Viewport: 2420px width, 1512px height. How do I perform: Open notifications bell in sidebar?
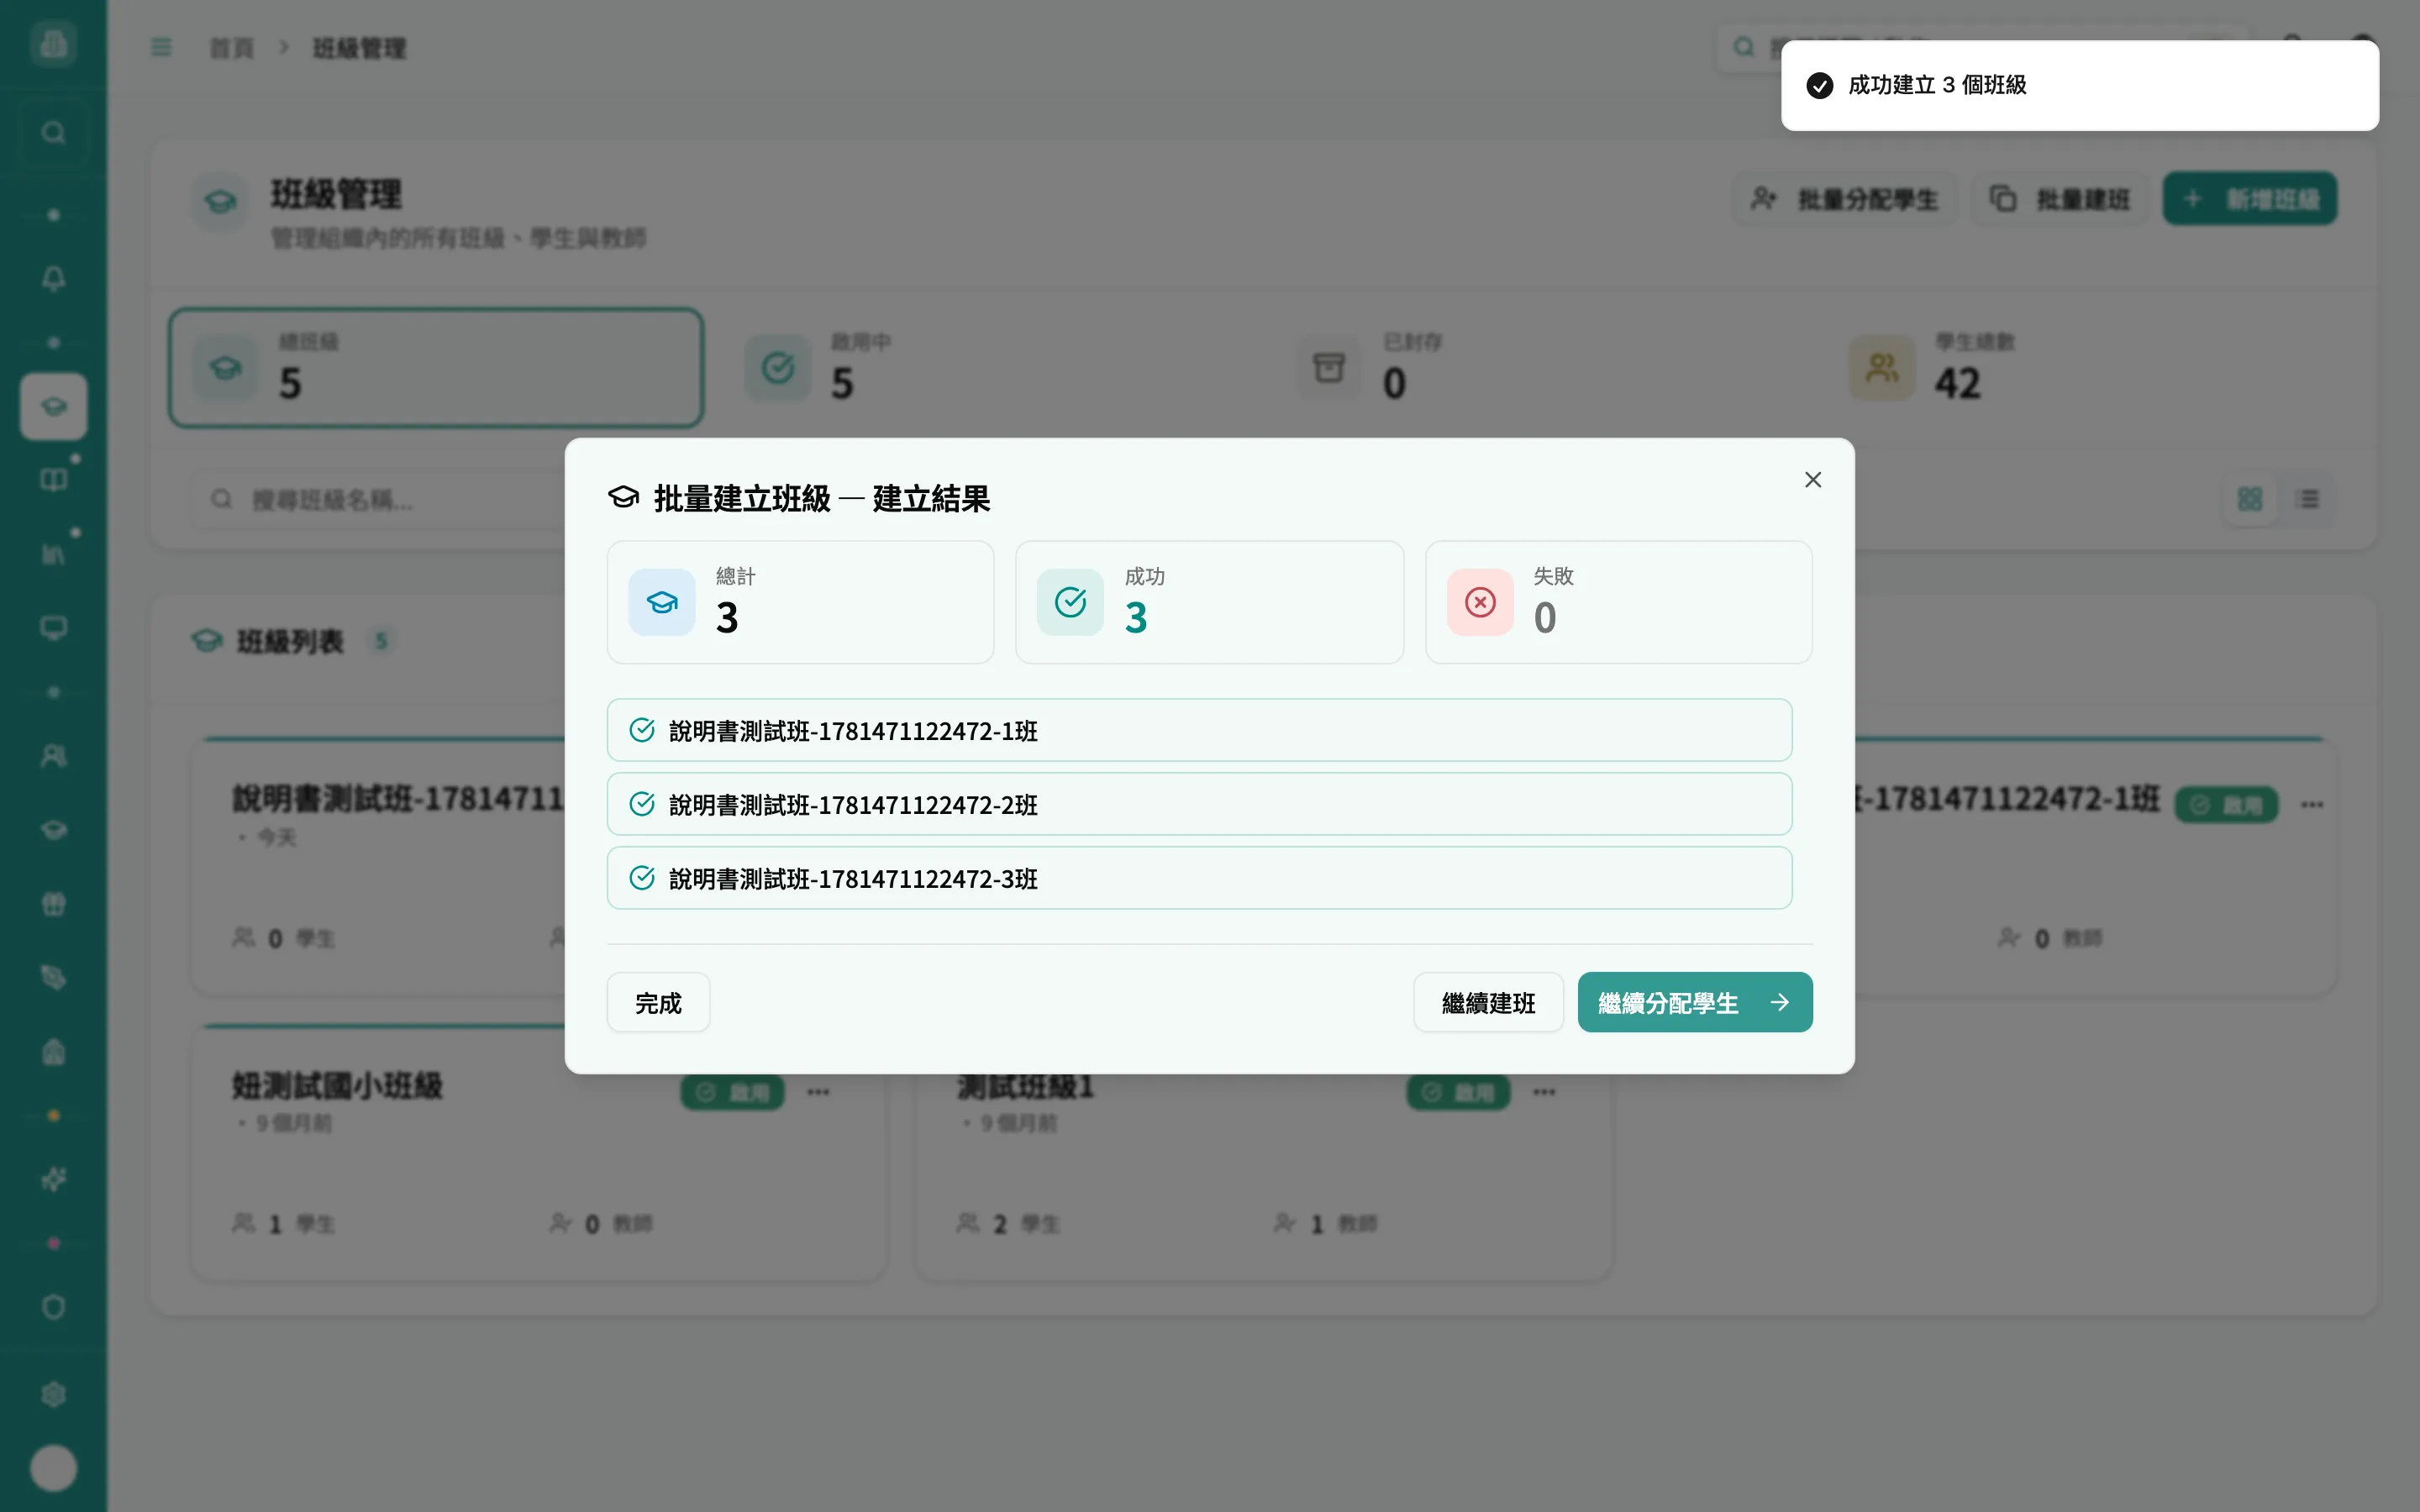click(53, 278)
